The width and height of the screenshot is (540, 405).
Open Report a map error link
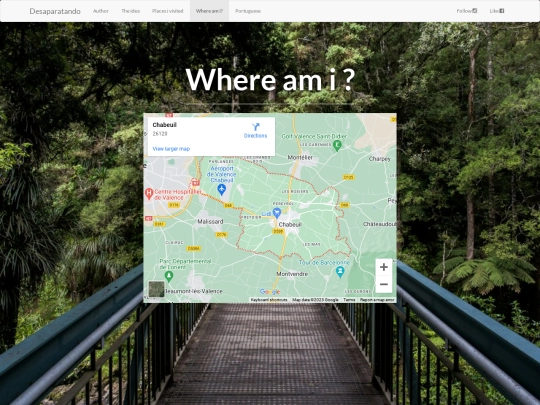pos(377,300)
